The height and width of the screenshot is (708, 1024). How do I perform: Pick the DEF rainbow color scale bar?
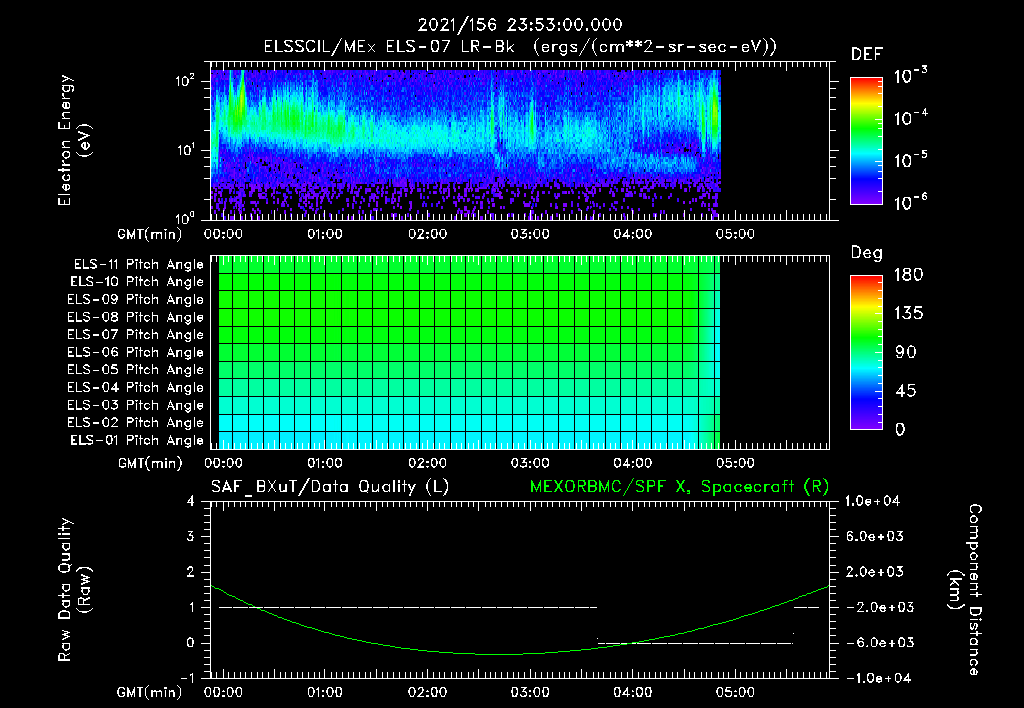(867, 141)
